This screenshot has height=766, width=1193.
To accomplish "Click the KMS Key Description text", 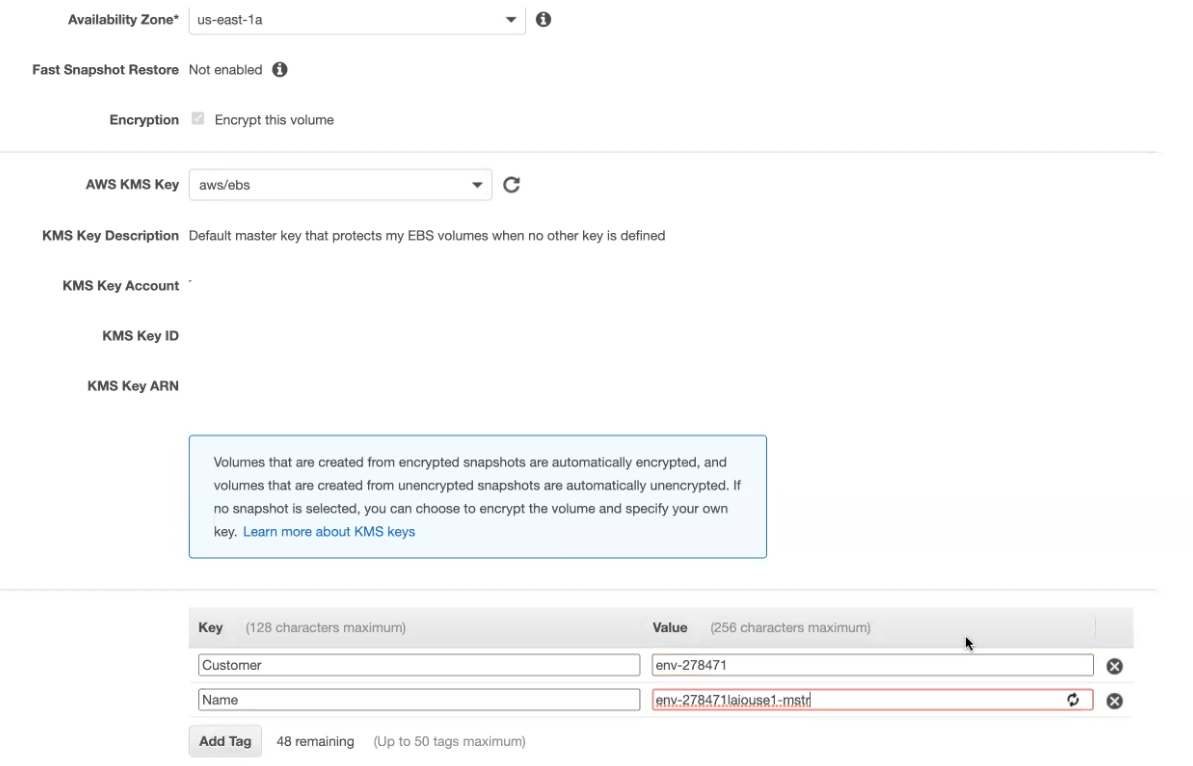I will (x=427, y=236).
